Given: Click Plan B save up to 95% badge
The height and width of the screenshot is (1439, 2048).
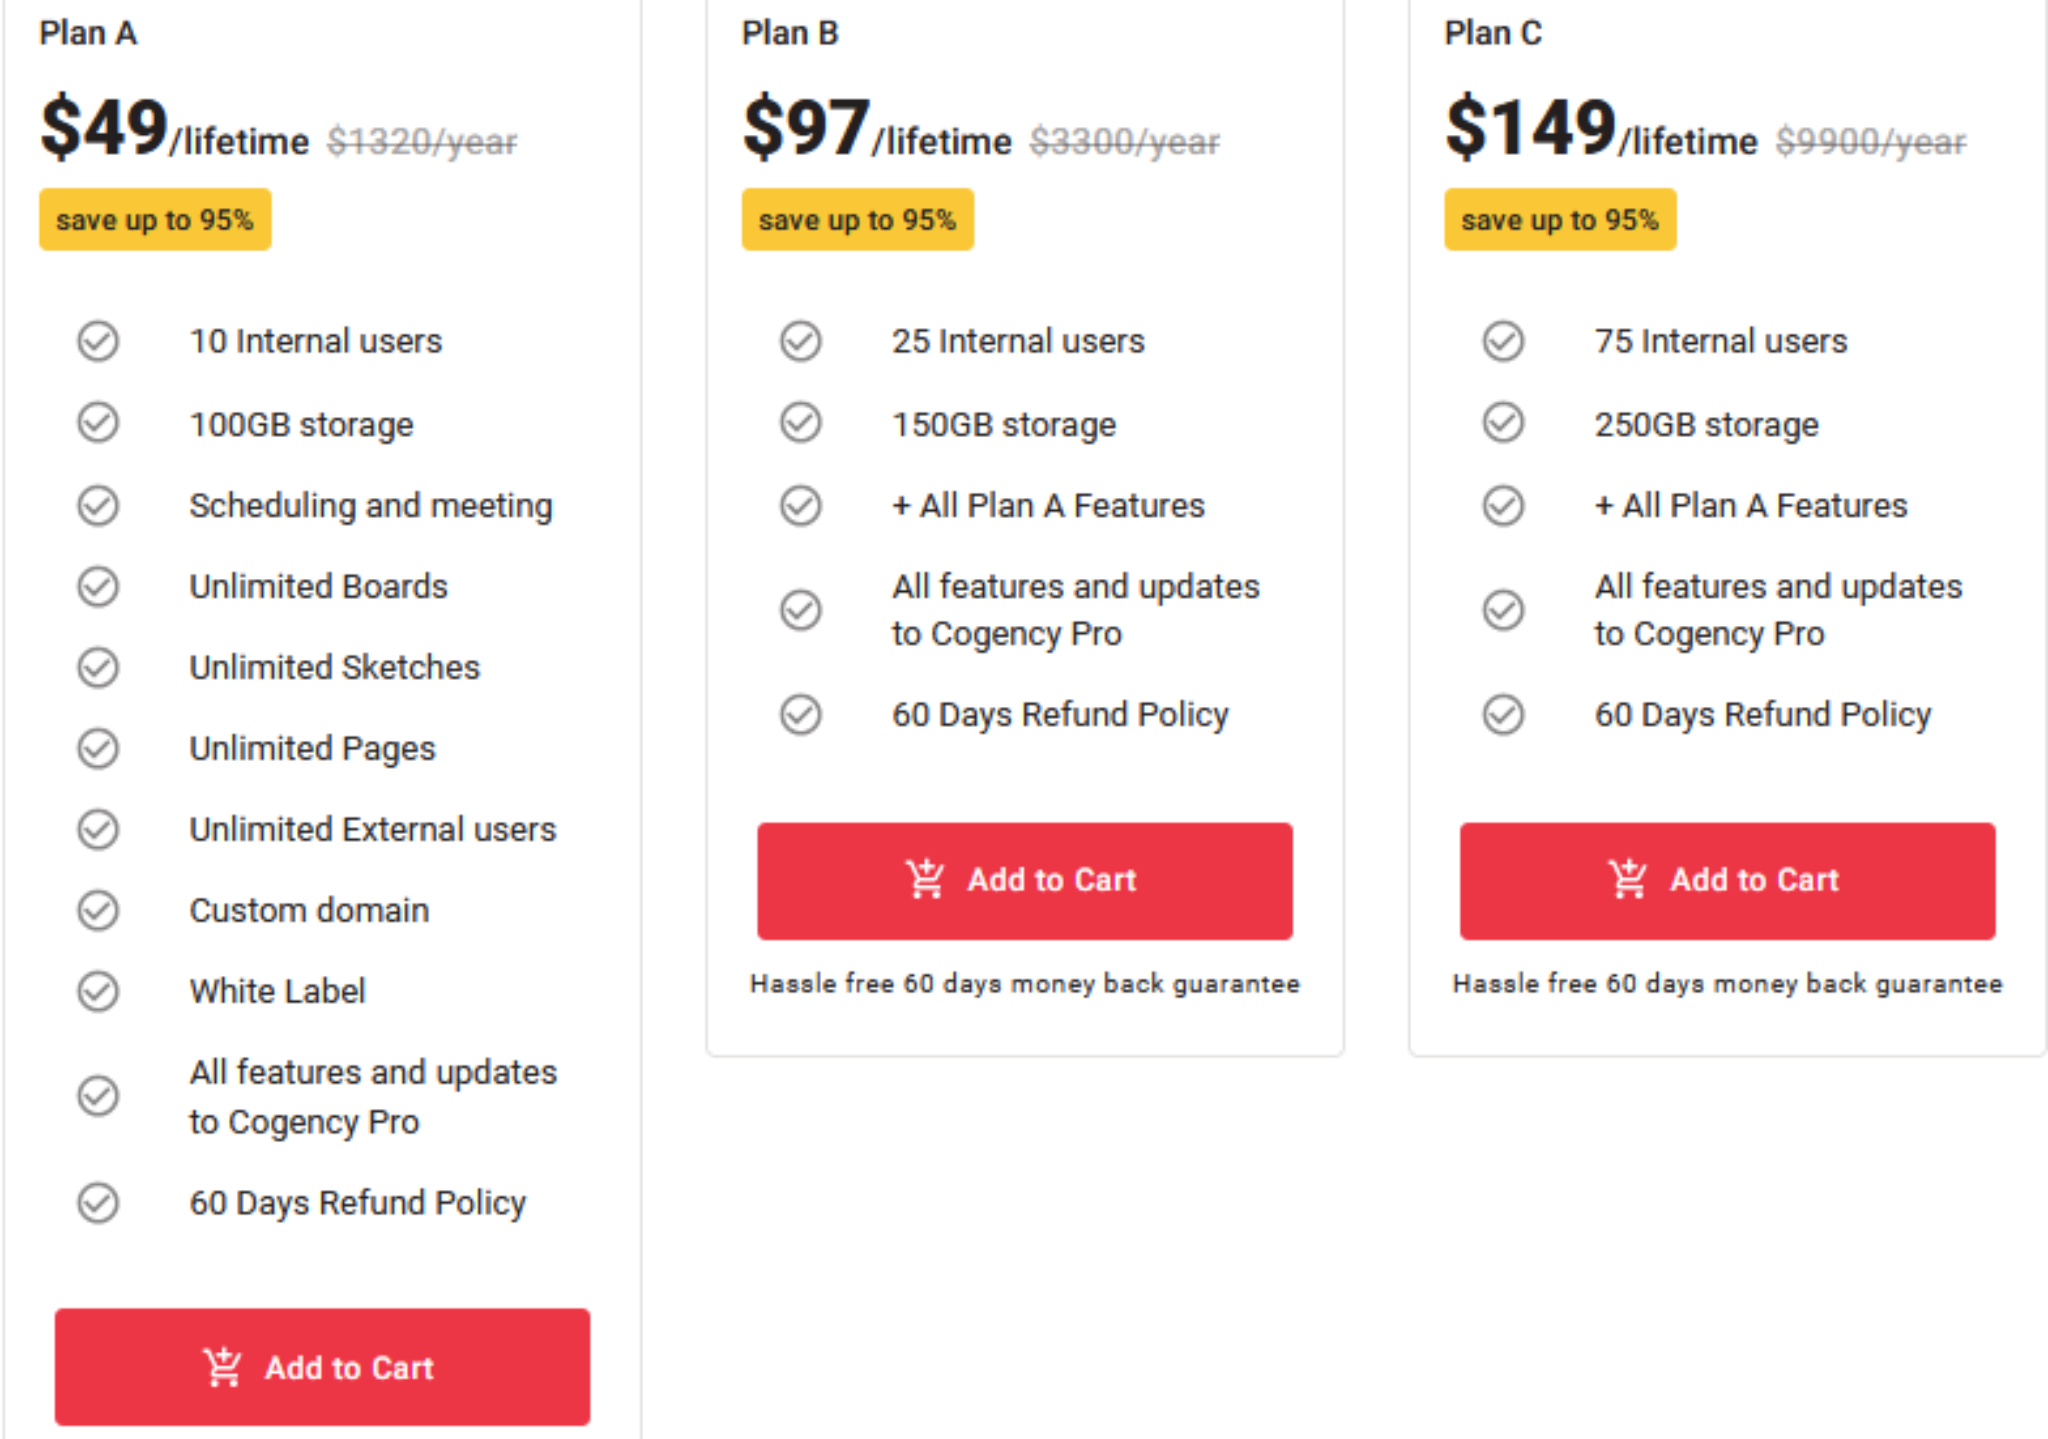Looking at the screenshot, I should (x=857, y=219).
